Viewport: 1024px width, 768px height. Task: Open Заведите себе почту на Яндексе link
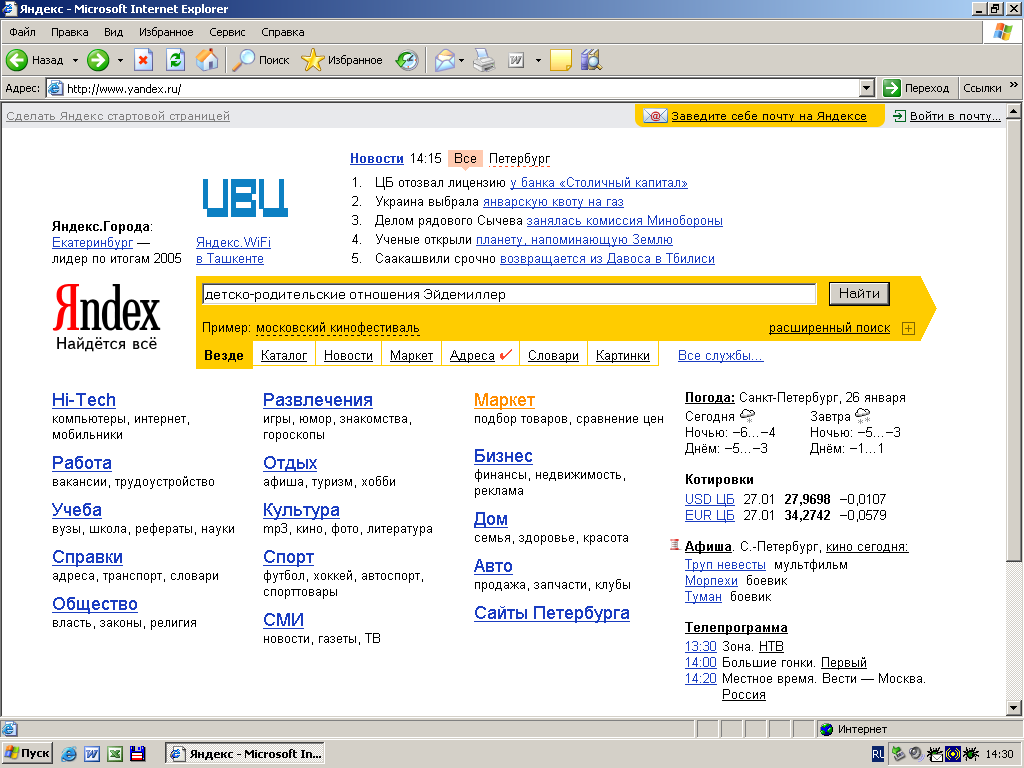769,116
